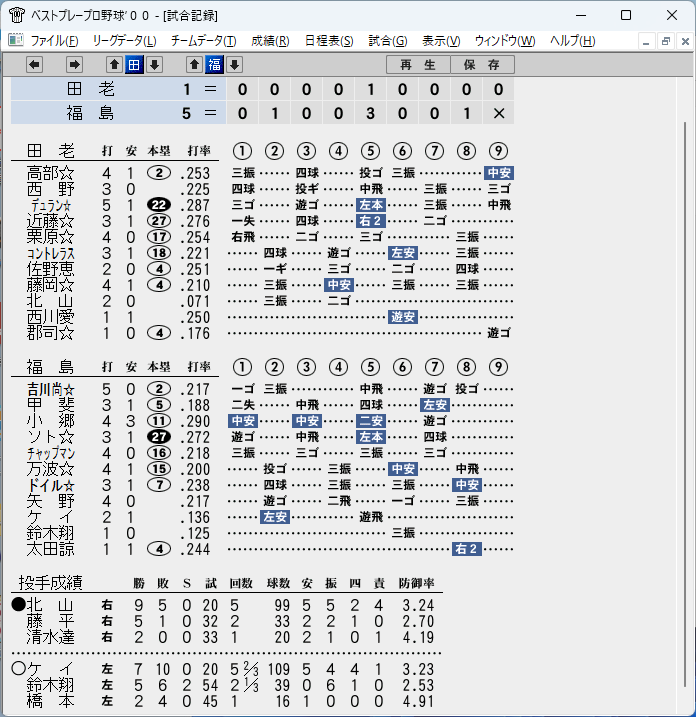The width and height of the screenshot is (696, 717).
Task: Open the ファイル(F) menu
Action: pyautogui.click(x=54, y=41)
